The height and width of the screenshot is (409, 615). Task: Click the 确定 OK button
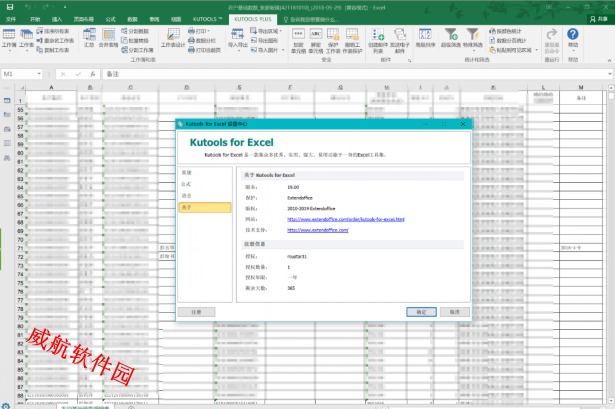[421, 312]
